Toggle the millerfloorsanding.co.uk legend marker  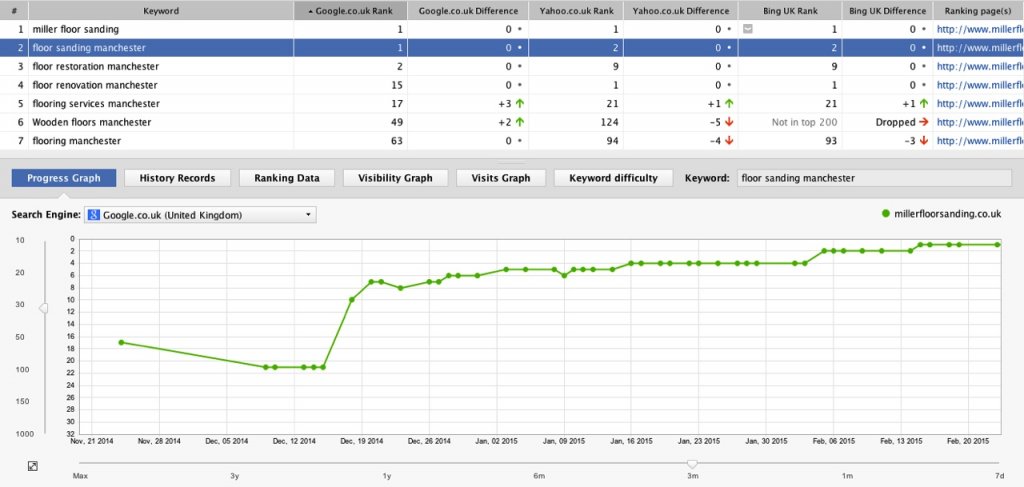(x=886, y=213)
